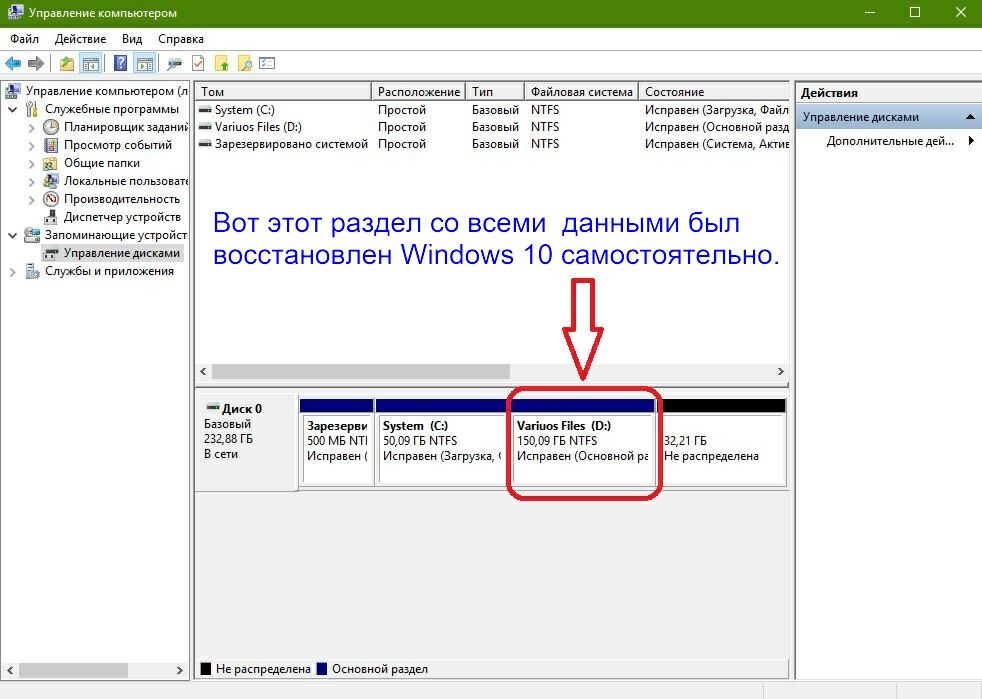The height and width of the screenshot is (699, 982).
Task: Click the Back arrow toolbar icon
Action: 14,64
